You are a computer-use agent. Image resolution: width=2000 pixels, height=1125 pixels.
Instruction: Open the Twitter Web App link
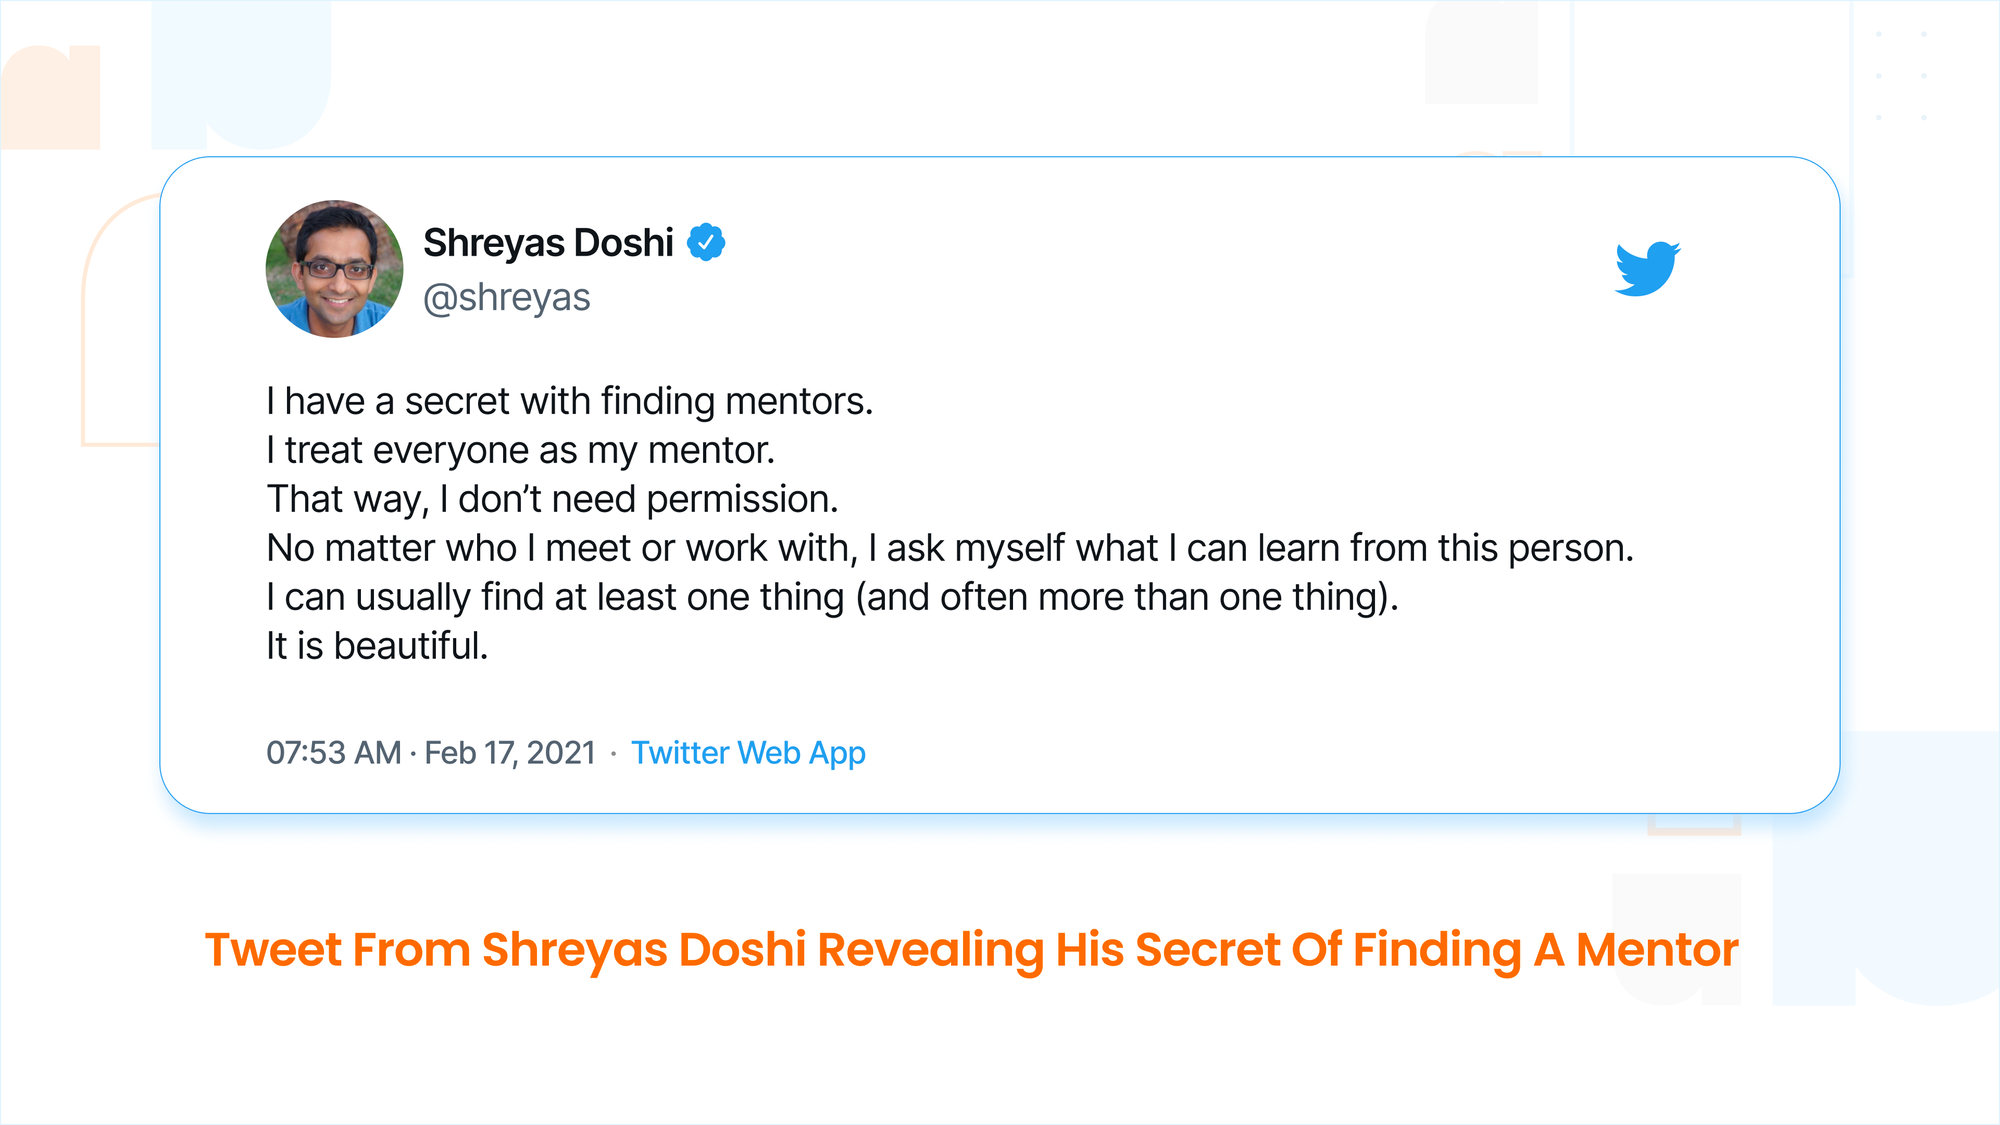click(x=748, y=753)
